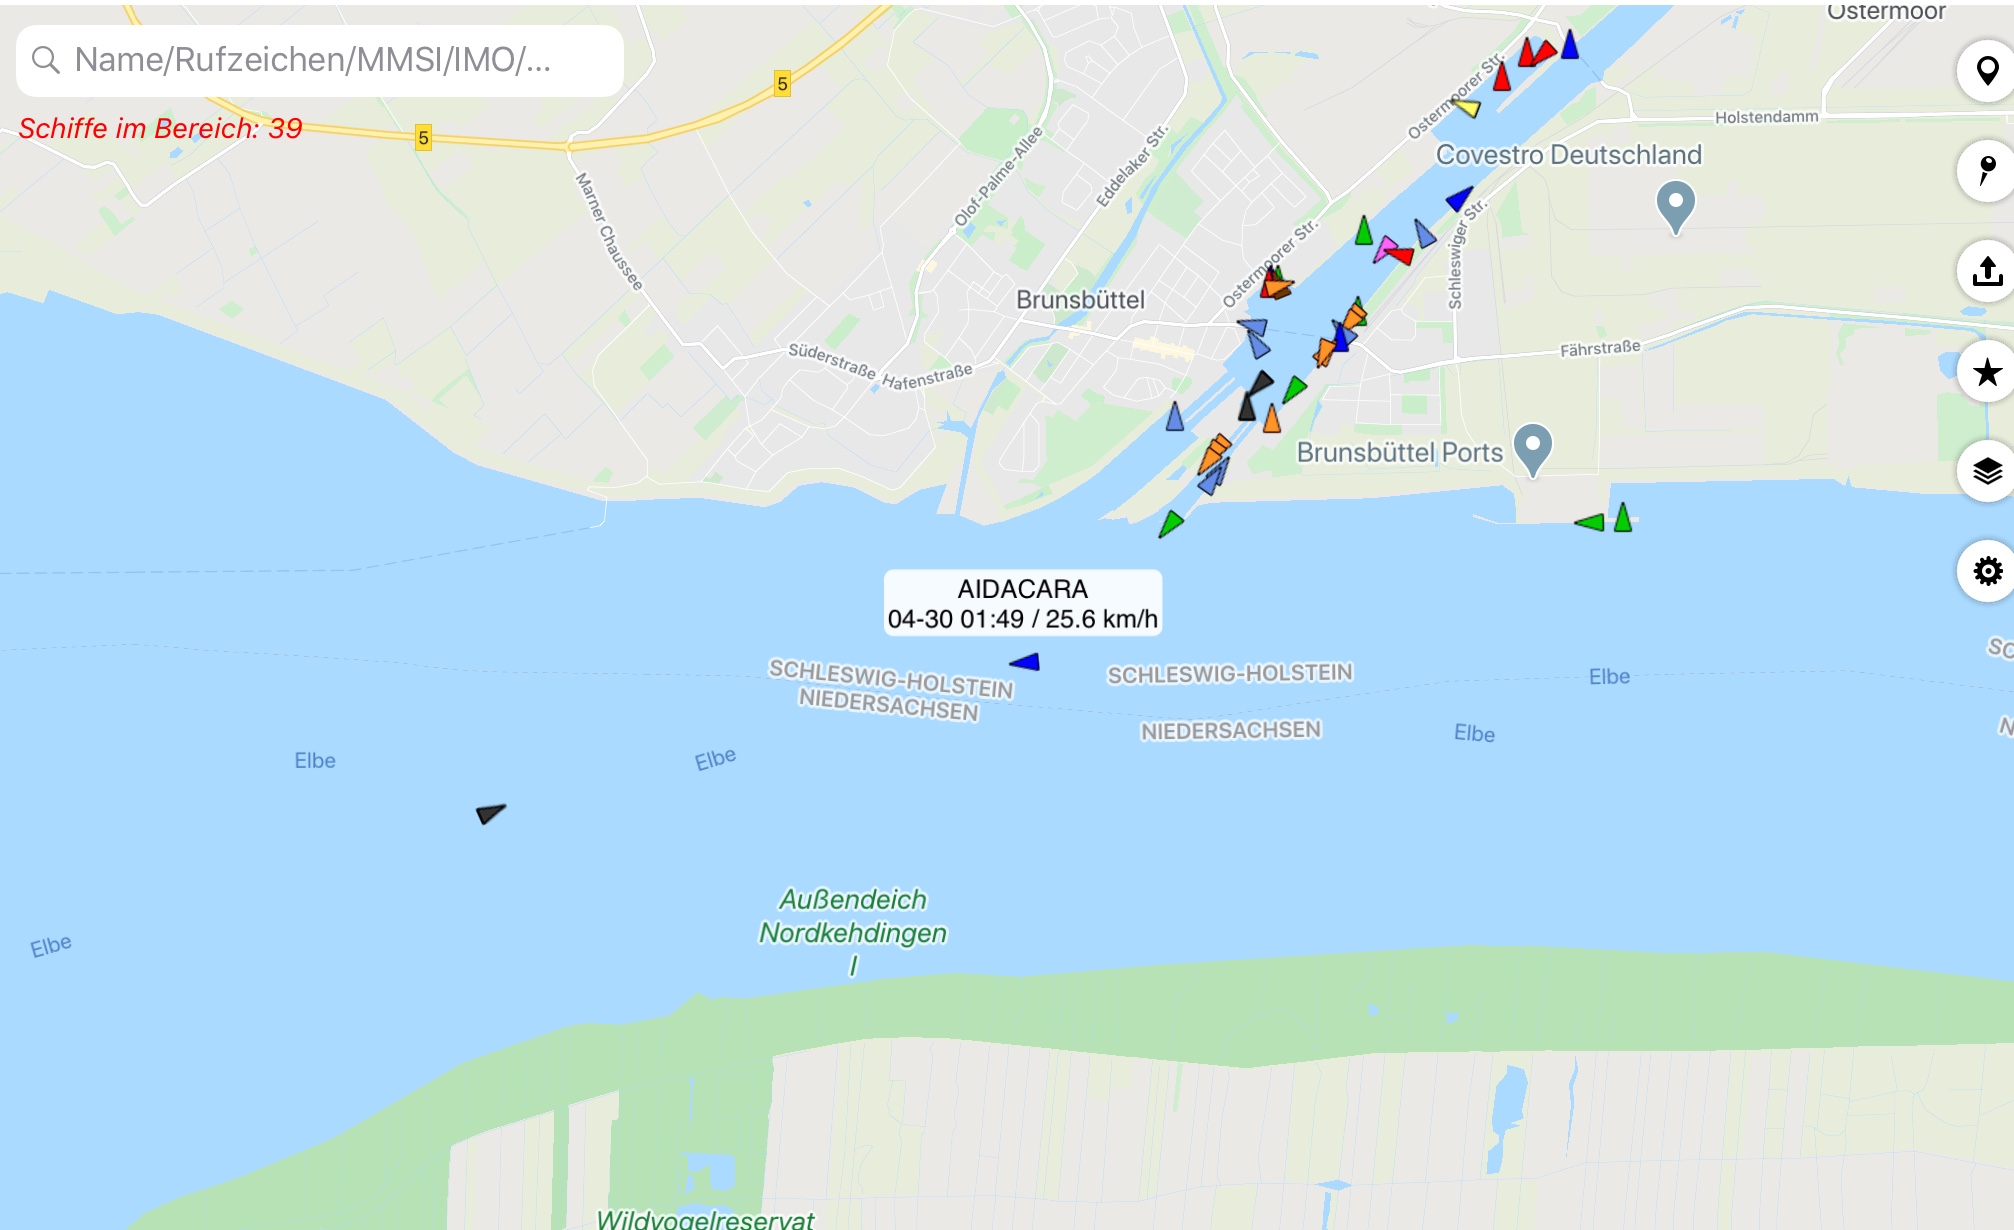
Task: Click the Brunsbüttel town label
Action: point(1080,300)
